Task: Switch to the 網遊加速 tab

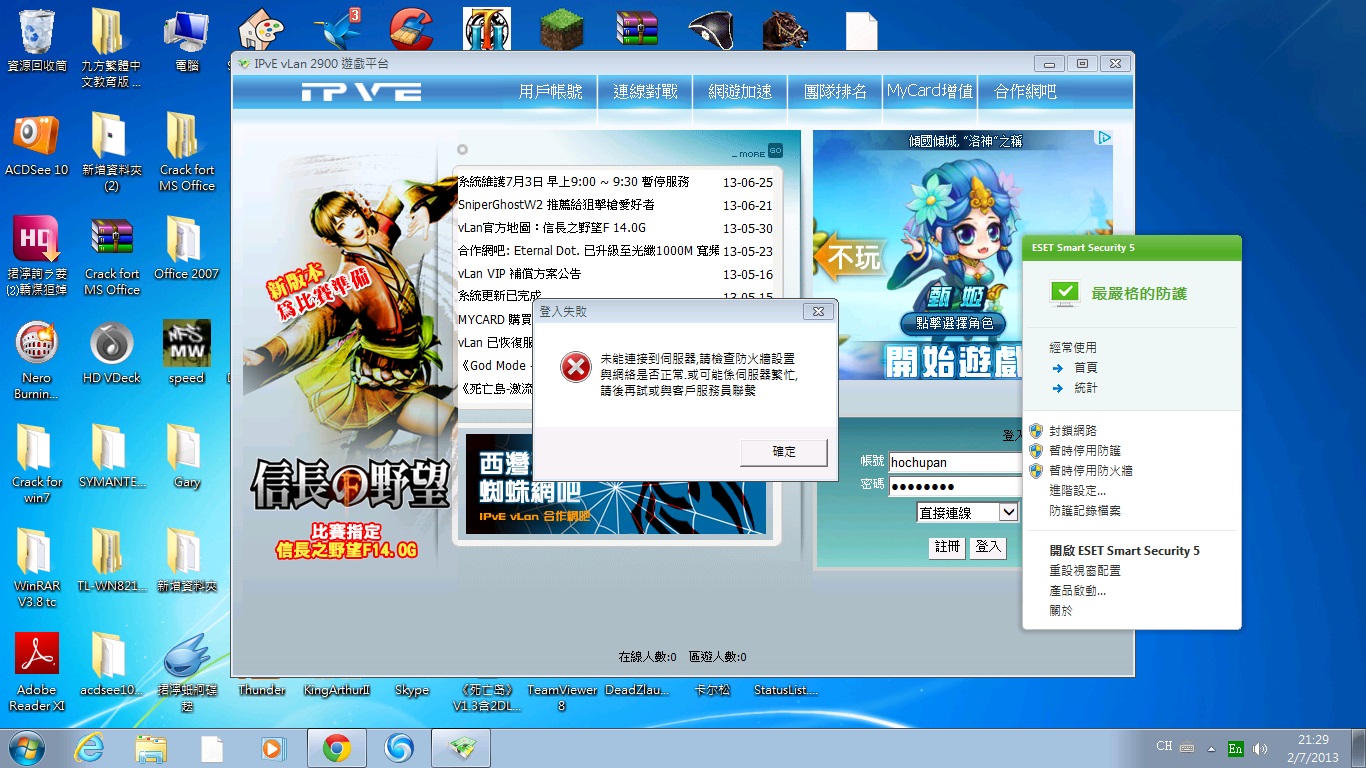Action: pyautogui.click(x=740, y=91)
